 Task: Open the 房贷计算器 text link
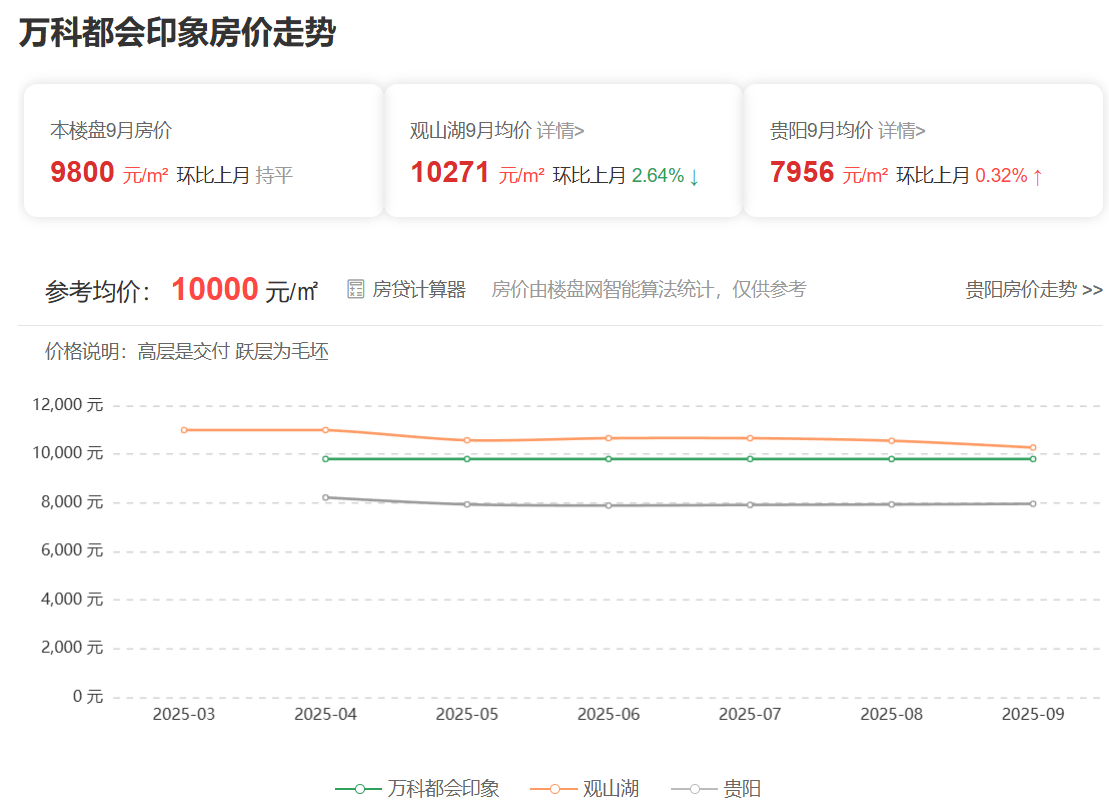coord(419,290)
